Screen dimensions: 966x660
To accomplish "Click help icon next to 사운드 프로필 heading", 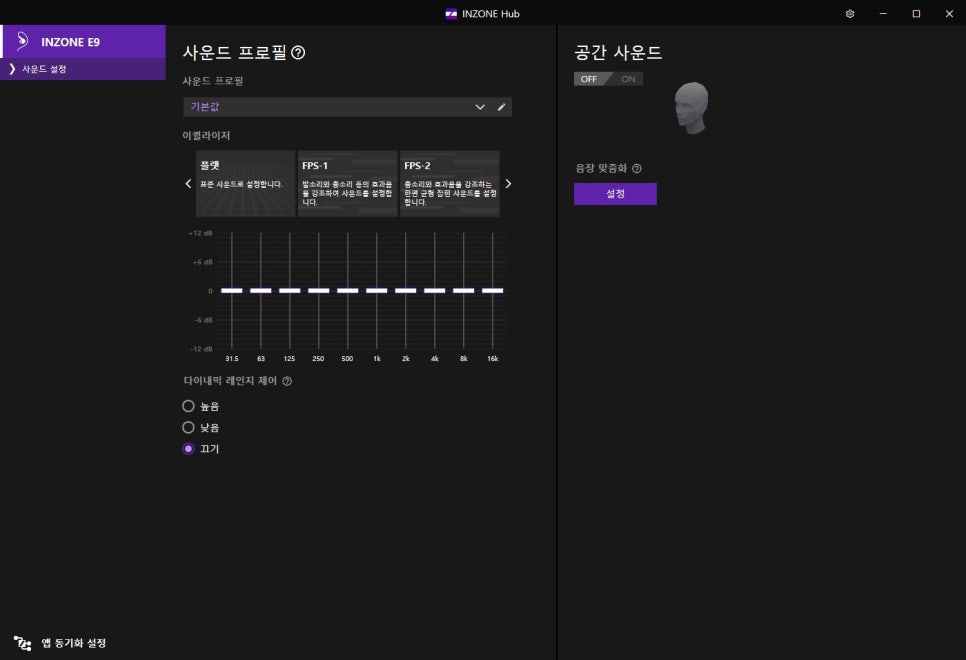I will [x=298, y=53].
